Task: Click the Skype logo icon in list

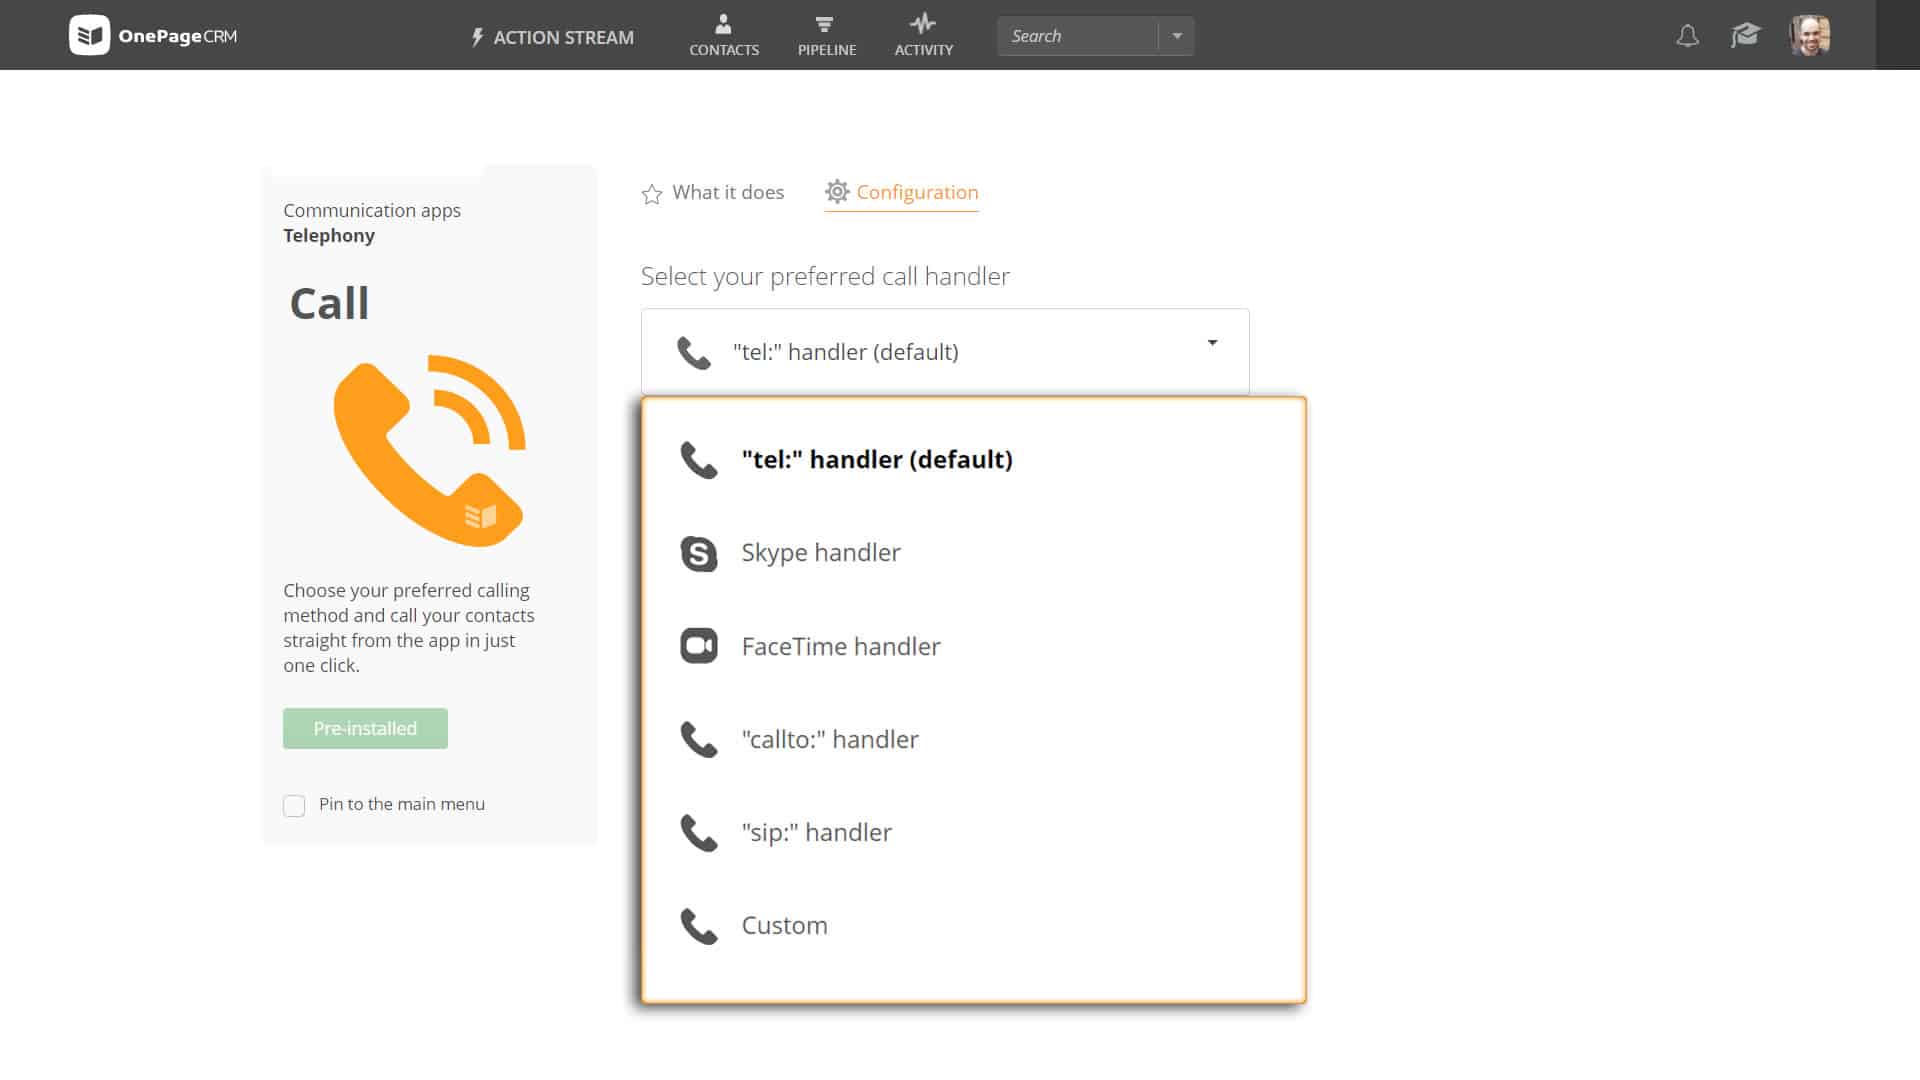Action: point(699,553)
